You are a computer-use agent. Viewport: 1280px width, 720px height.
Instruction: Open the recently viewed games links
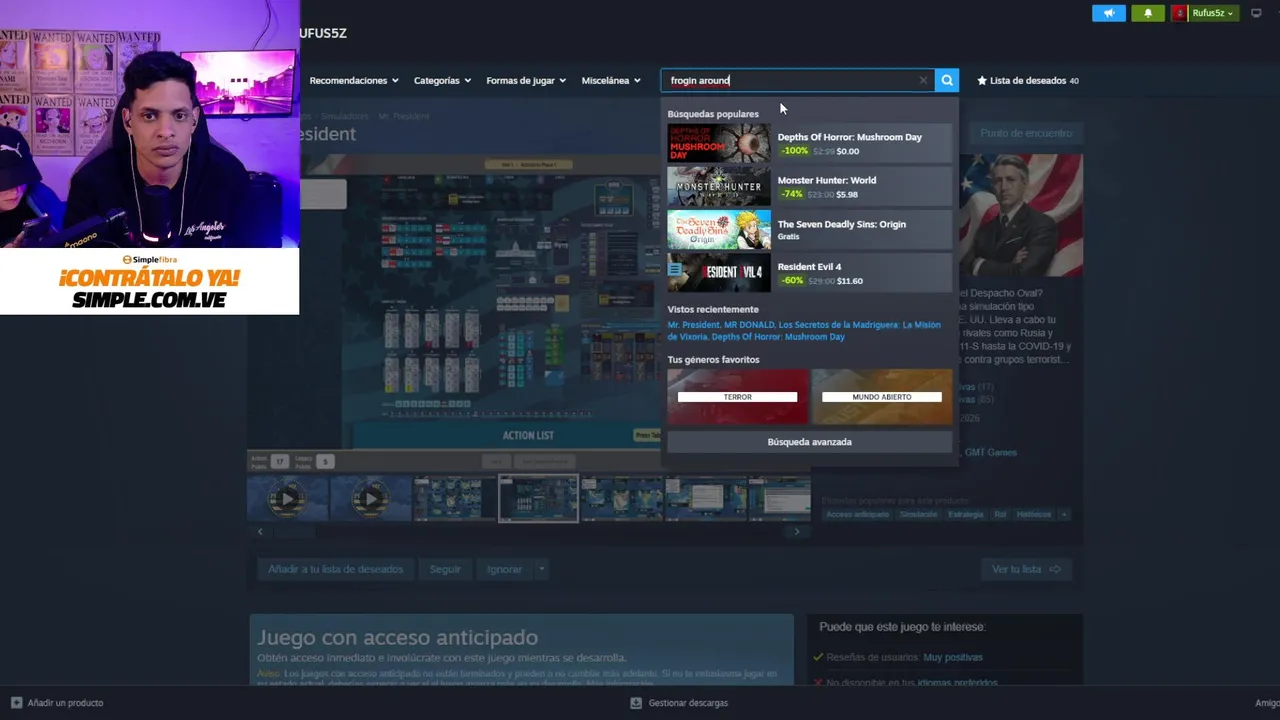(804, 331)
